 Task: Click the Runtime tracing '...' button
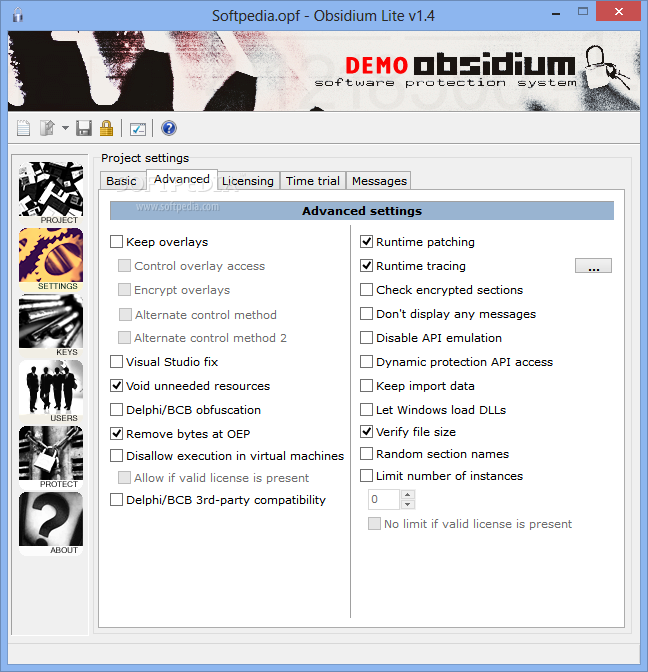click(x=593, y=266)
